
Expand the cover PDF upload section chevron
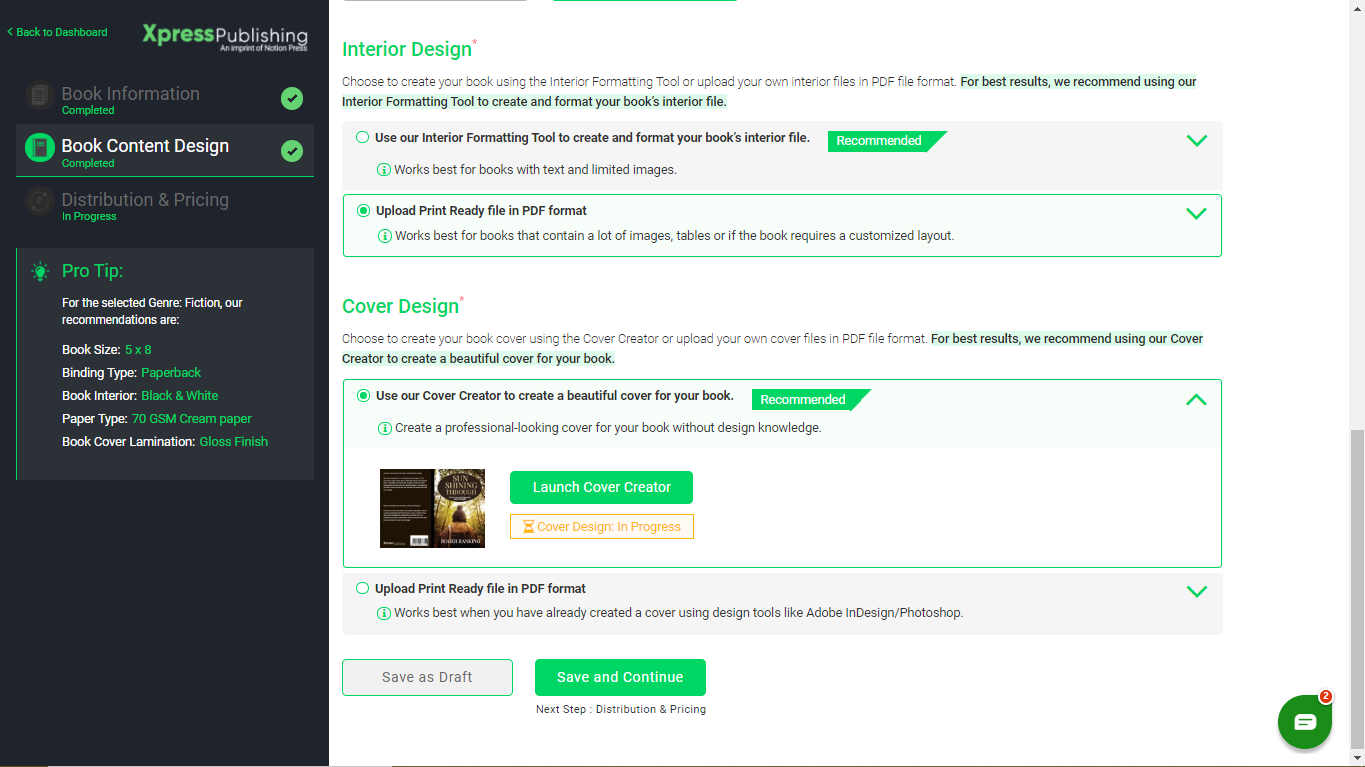click(x=1196, y=591)
